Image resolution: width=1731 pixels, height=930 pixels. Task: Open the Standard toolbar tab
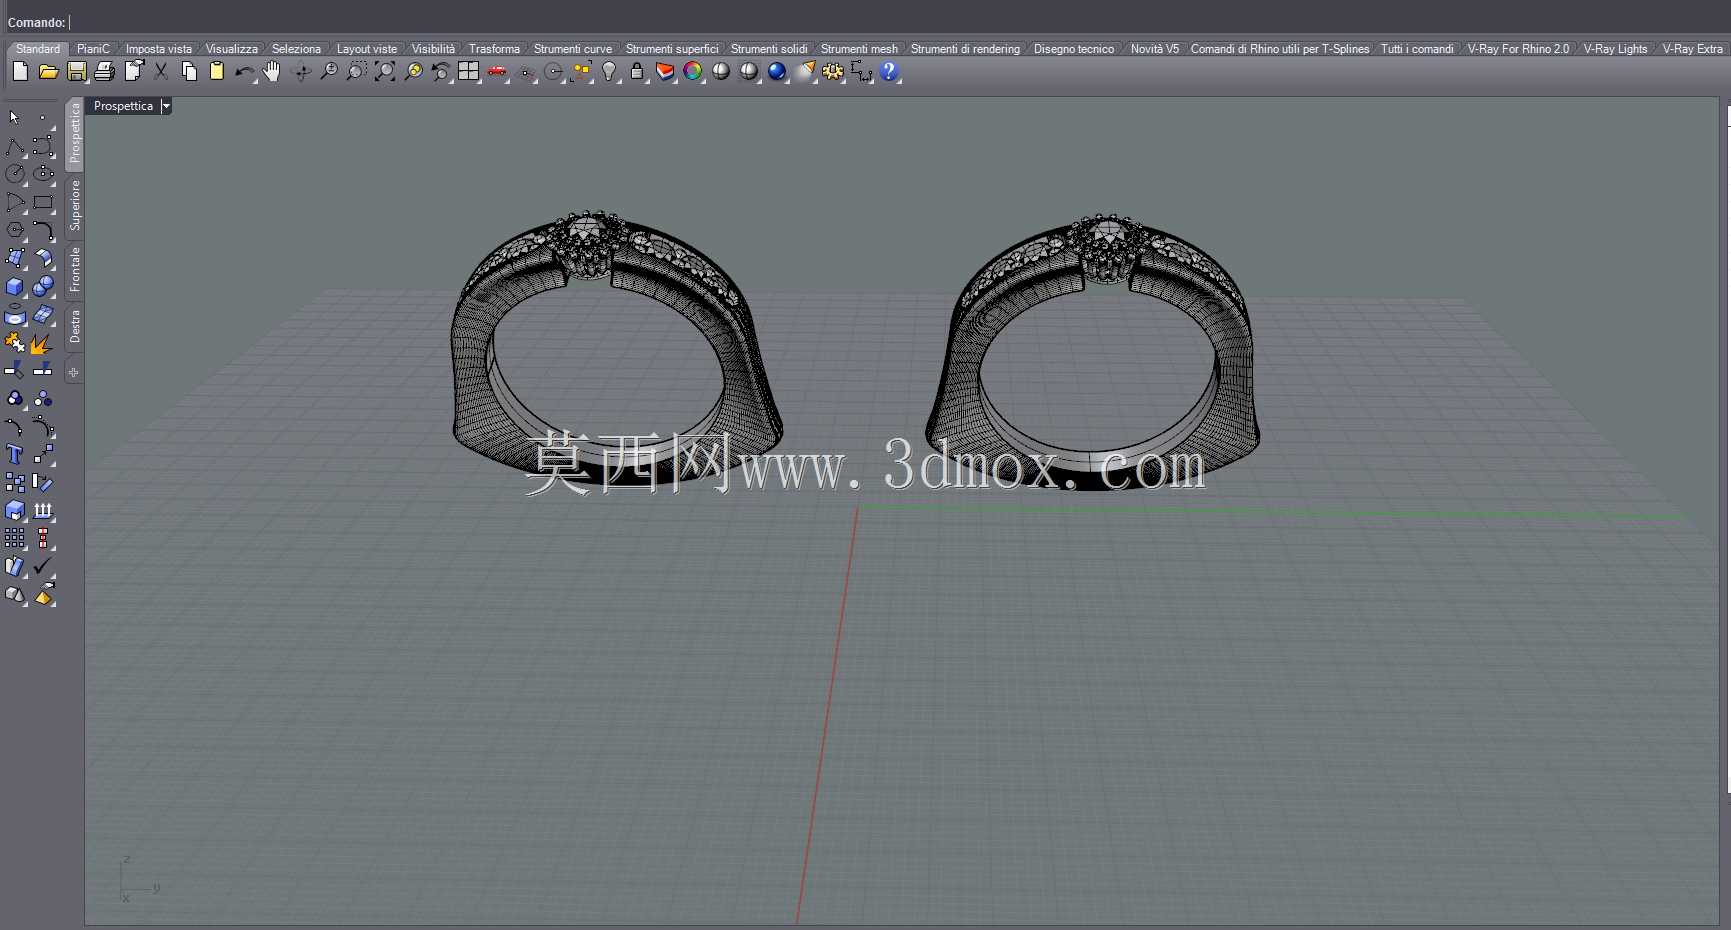(38, 49)
